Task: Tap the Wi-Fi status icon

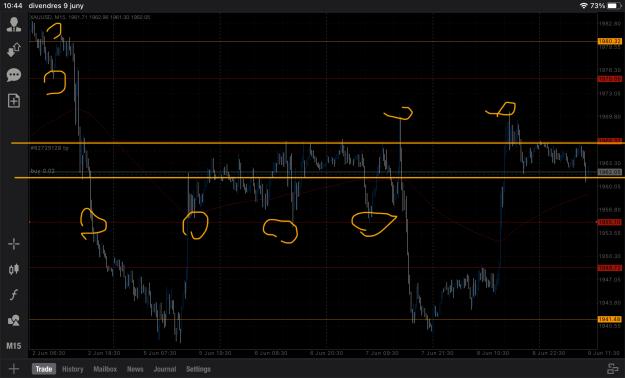Action: (x=584, y=6)
